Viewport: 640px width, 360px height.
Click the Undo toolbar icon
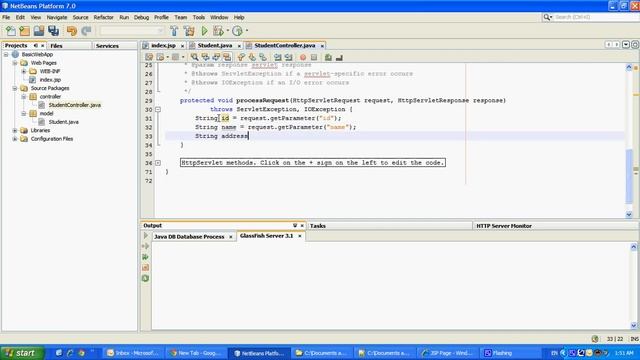click(x=72, y=31)
